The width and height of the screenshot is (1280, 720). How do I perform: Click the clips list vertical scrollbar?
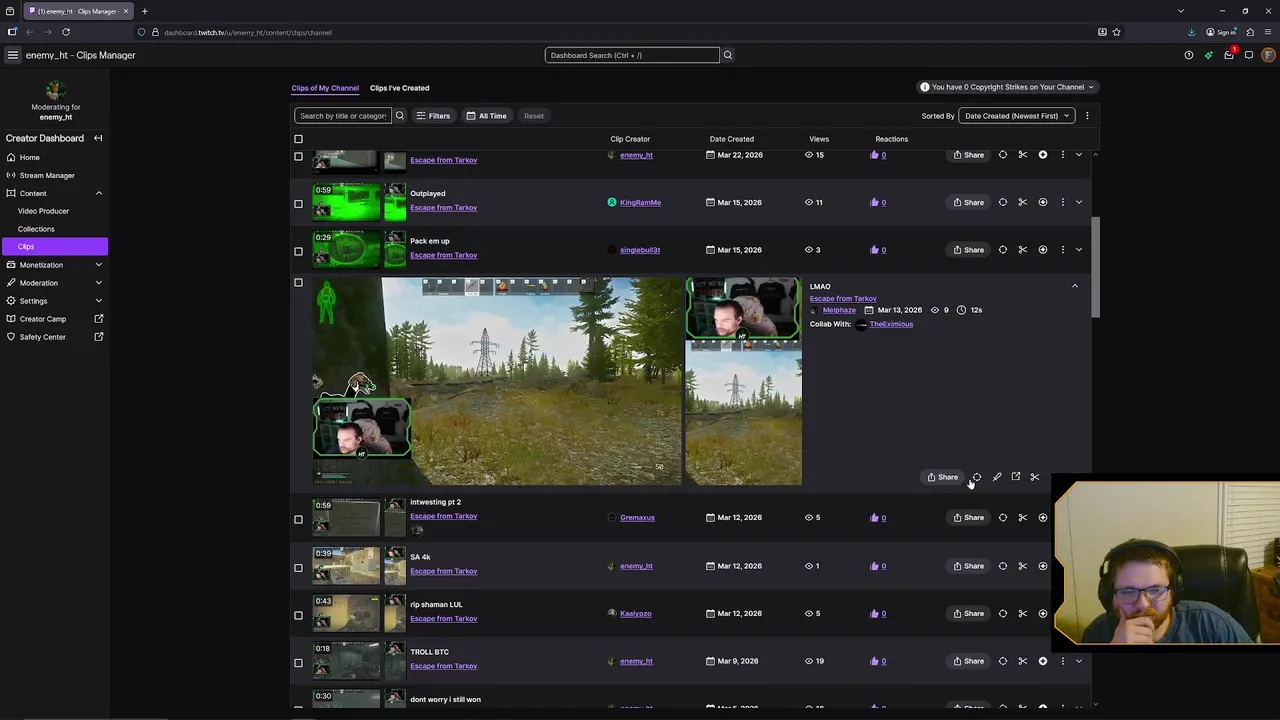pos(1096,268)
